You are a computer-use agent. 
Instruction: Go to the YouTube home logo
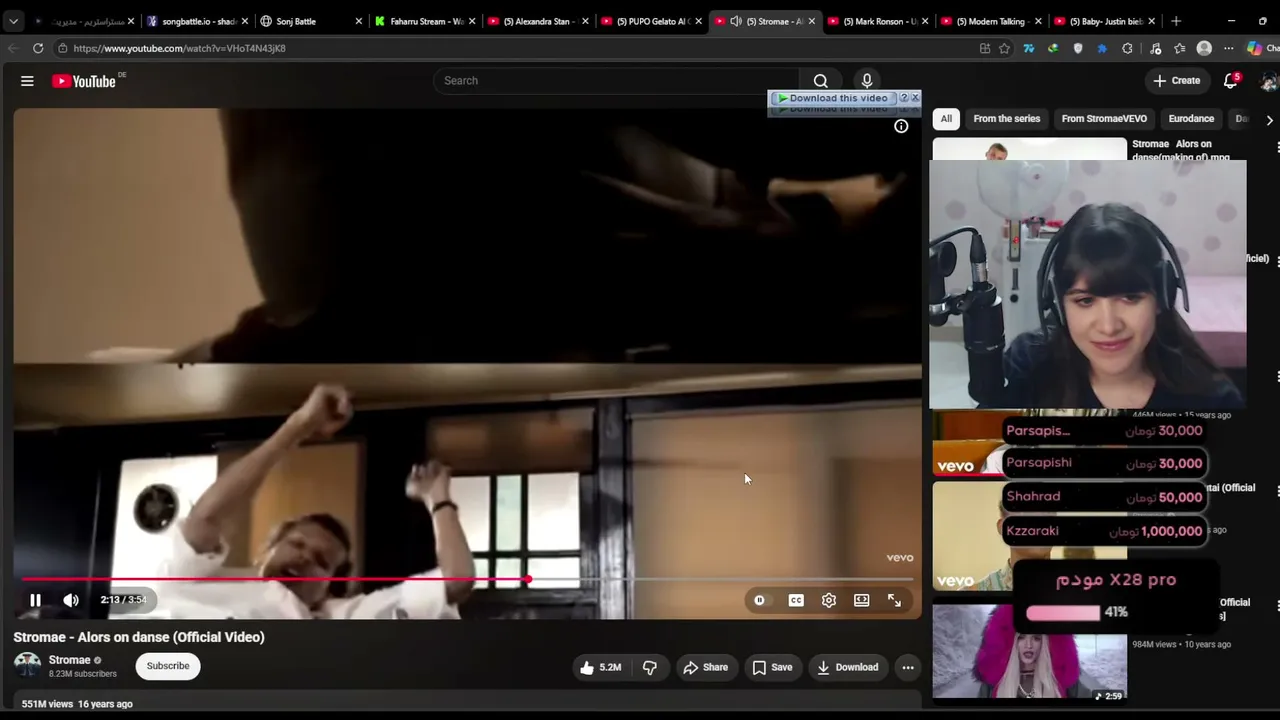pyautogui.click(x=84, y=81)
